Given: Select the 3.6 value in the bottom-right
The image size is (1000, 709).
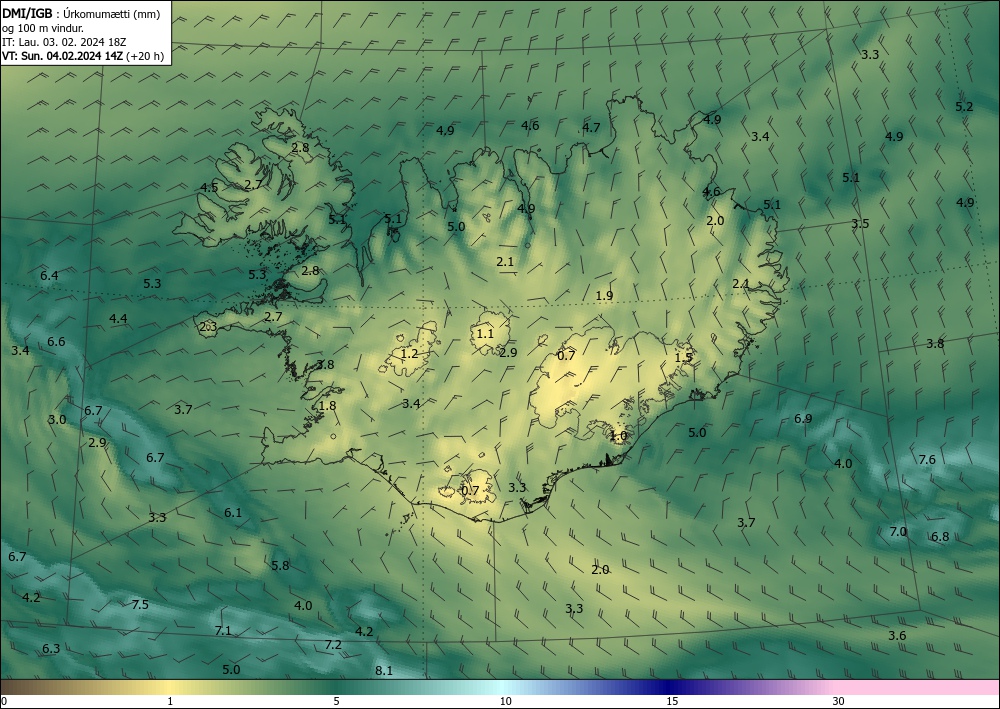Looking at the screenshot, I should pyautogui.click(x=897, y=635).
